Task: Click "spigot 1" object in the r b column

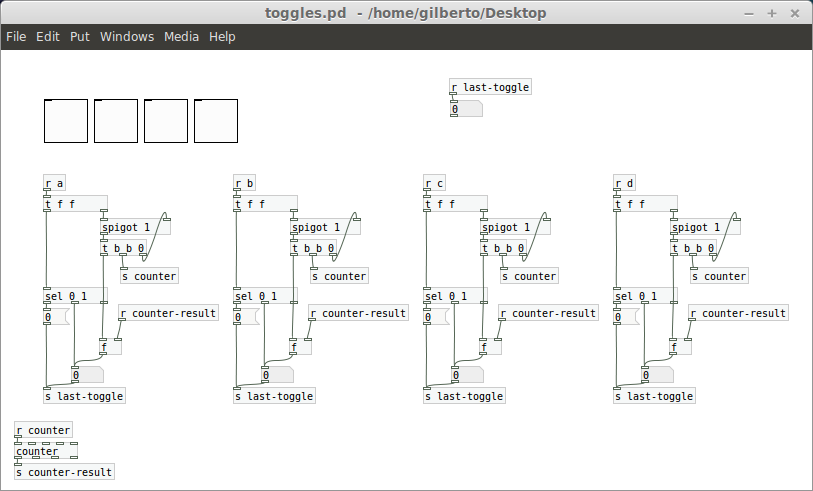Action: click(x=320, y=228)
